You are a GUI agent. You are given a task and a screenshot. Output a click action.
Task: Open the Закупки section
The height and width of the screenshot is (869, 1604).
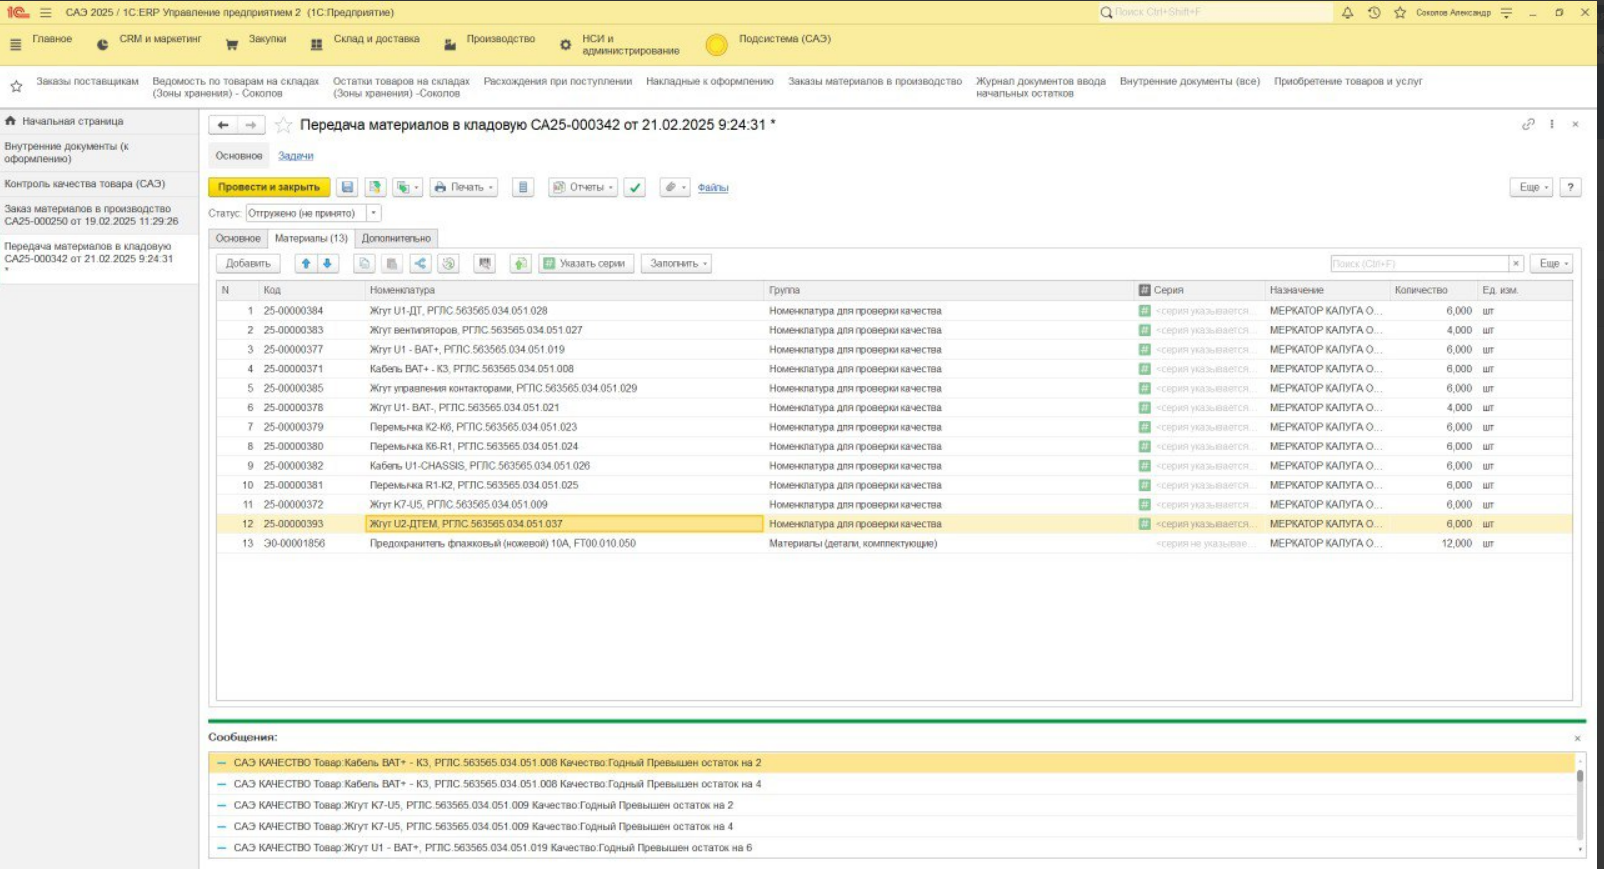click(x=257, y=44)
